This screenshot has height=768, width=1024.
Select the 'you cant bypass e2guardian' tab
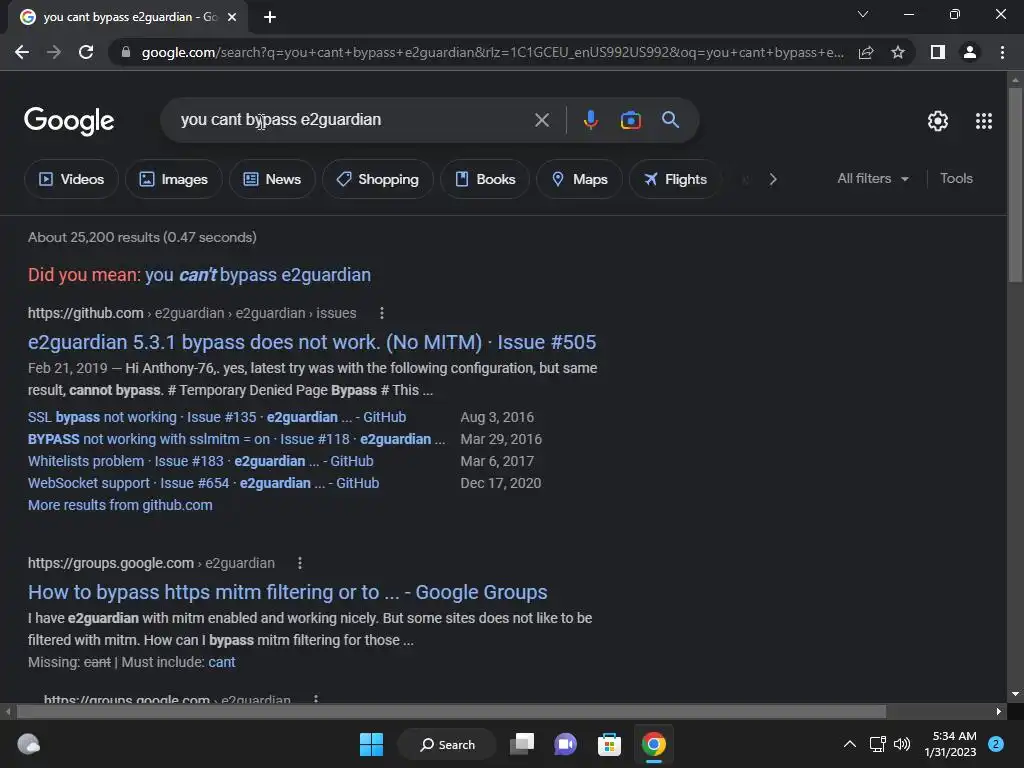pyautogui.click(x=127, y=17)
